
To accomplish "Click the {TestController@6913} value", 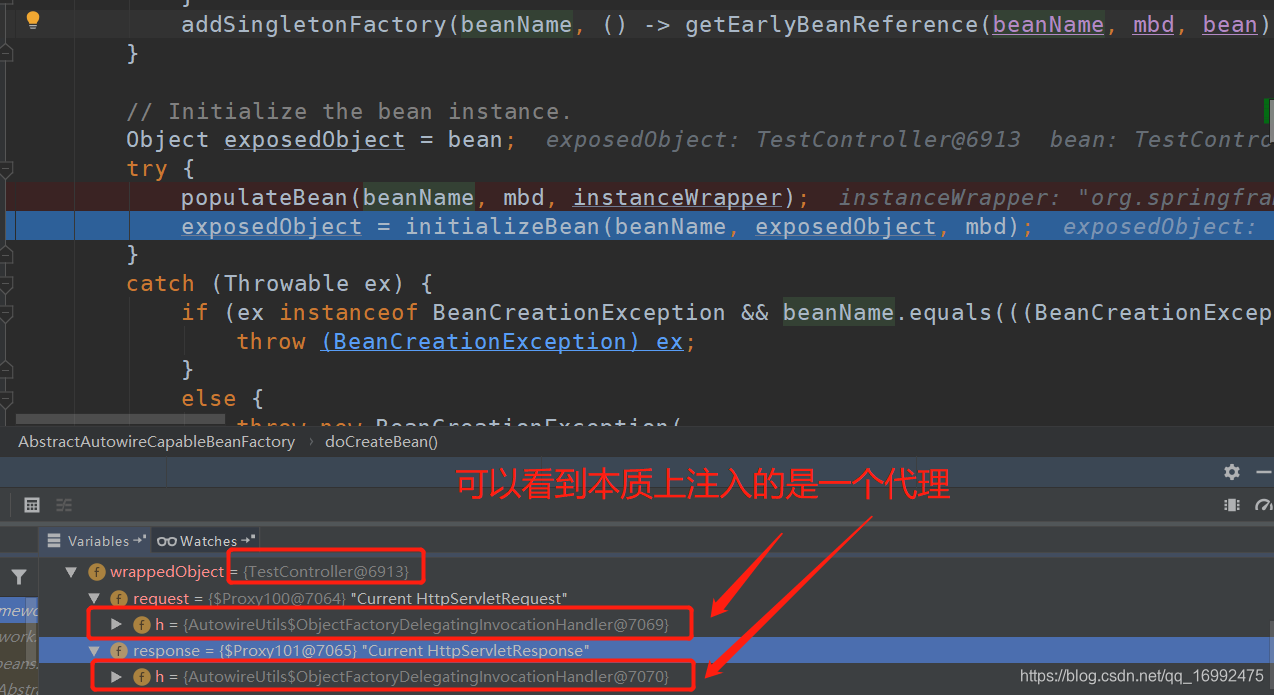I will (326, 572).
